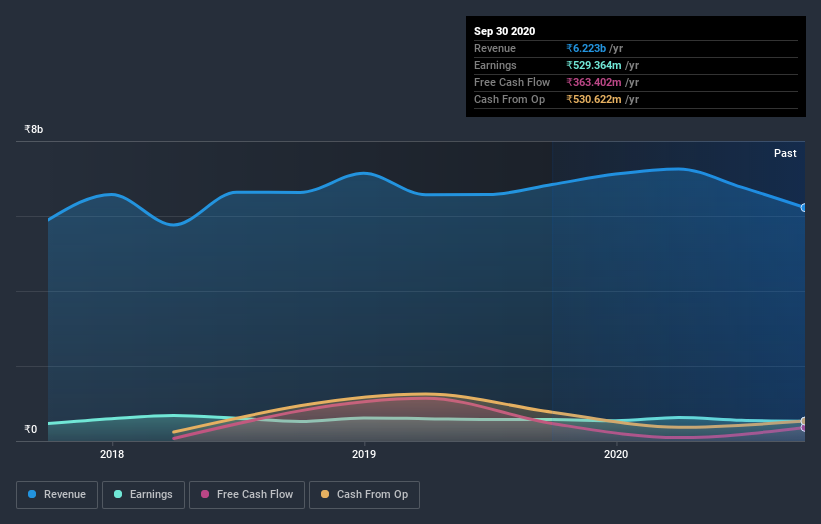Click the ₹8b axis label
Screen dimensions: 821x524
coord(34,129)
